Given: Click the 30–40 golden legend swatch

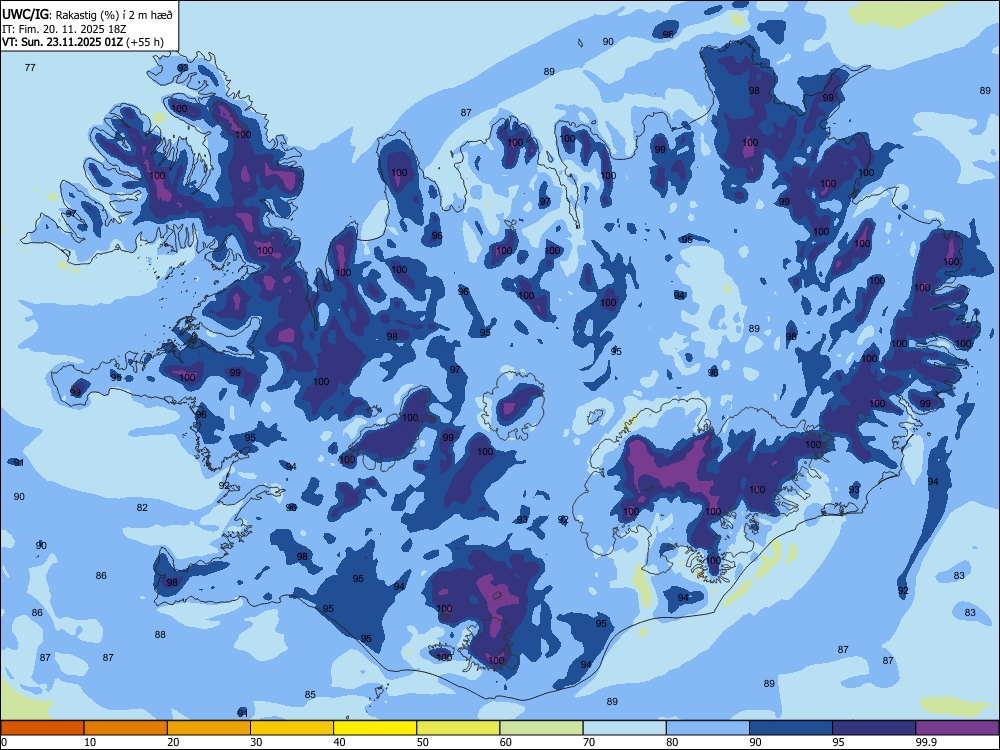Looking at the screenshot, I should point(292,728).
